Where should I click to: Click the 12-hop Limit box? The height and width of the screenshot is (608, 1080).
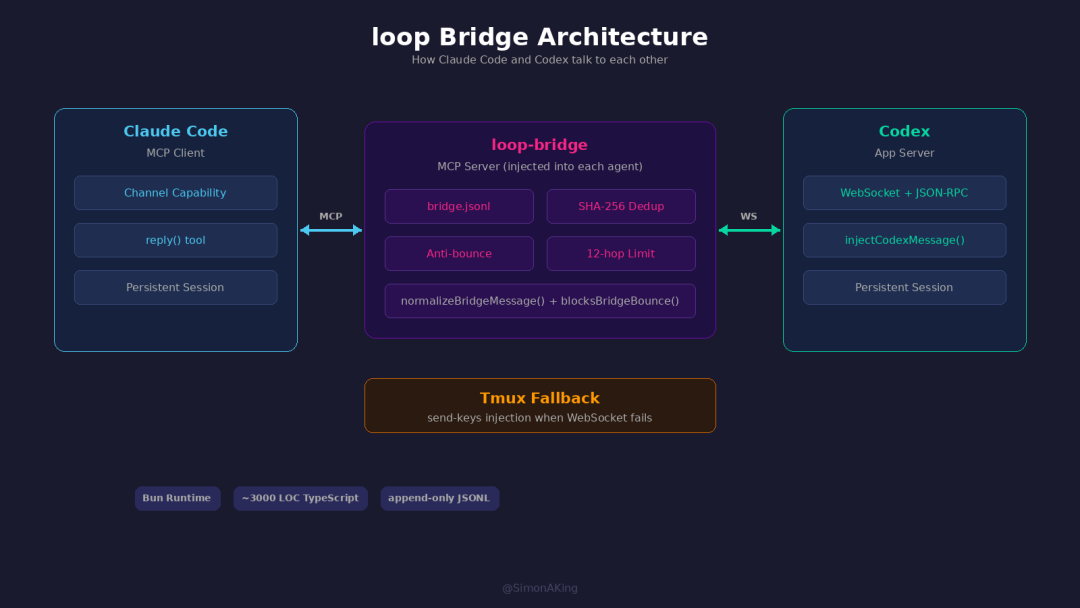click(x=621, y=254)
